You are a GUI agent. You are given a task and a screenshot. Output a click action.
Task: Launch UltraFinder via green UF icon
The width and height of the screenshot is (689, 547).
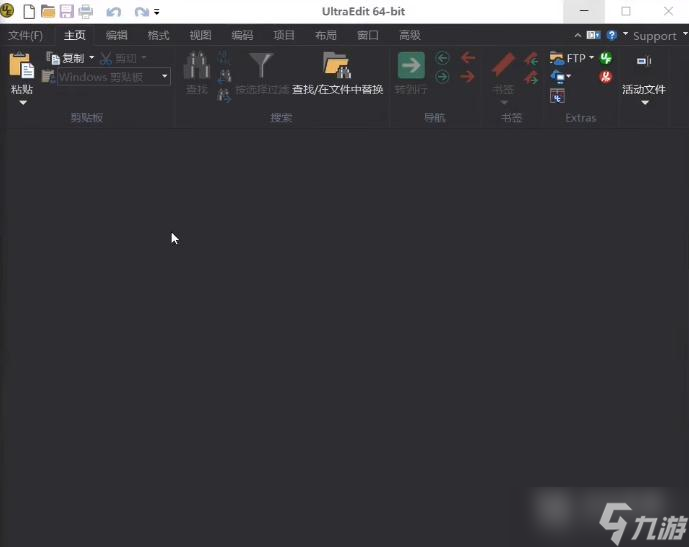pos(606,58)
